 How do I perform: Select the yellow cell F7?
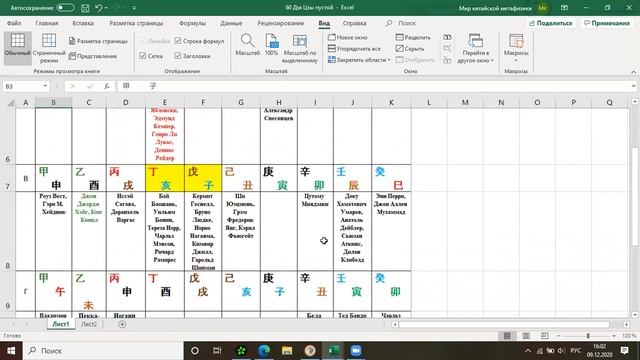pyautogui.click(x=203, y=178)
